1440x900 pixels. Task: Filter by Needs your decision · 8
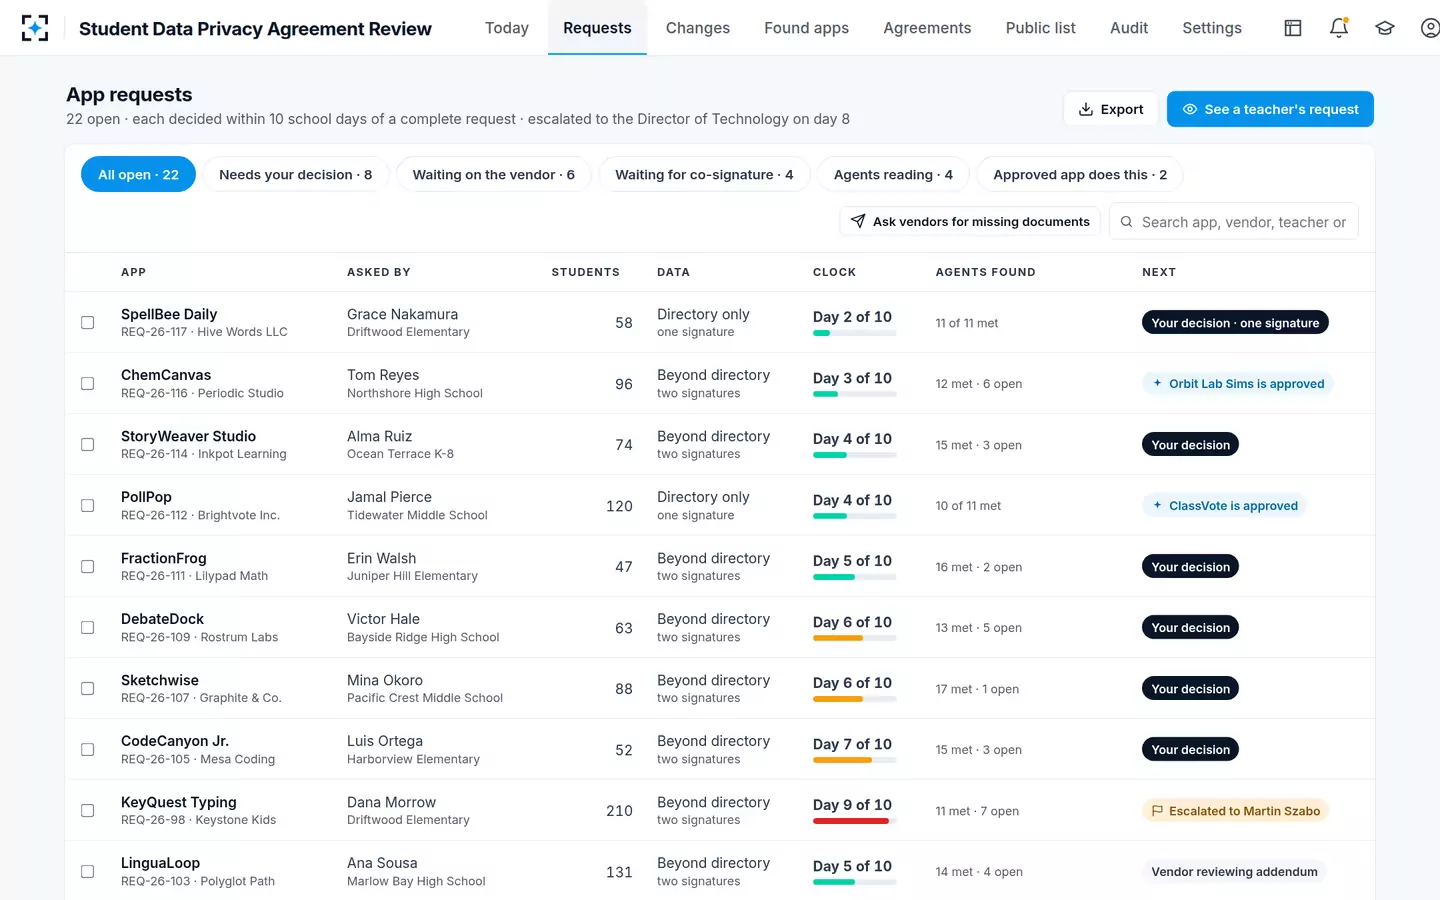tap(296, 174)
